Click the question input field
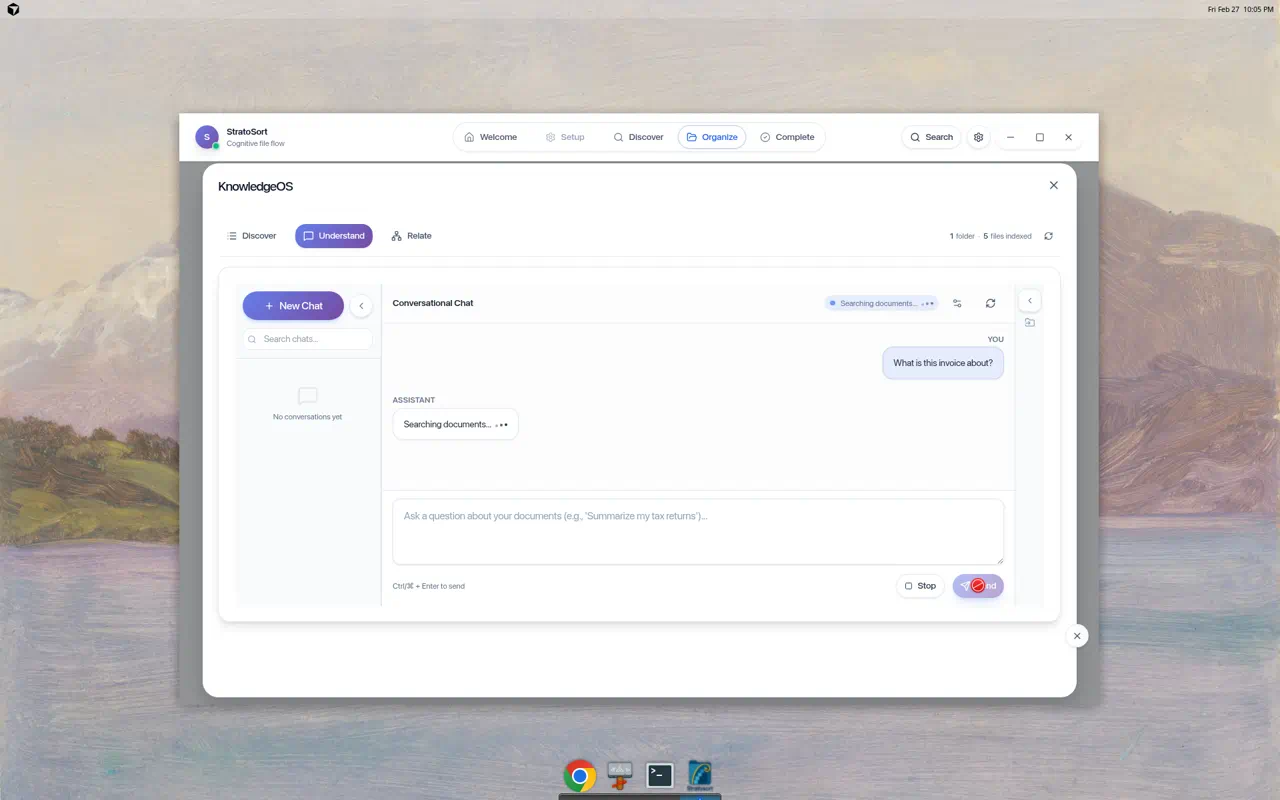Screen dimensions: 1280x800 697,531
